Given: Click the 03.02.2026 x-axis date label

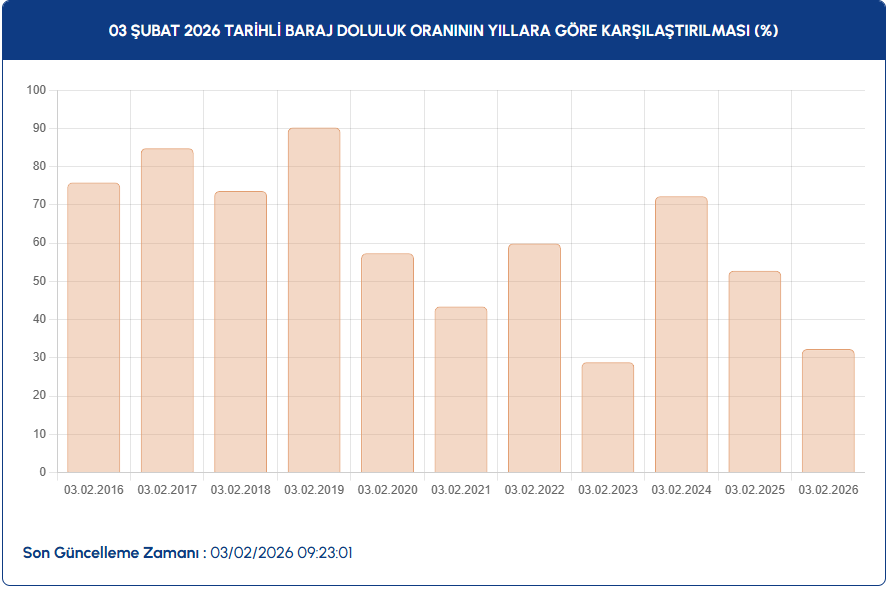Looking at the screenshot, I should [x=828, y=490].
